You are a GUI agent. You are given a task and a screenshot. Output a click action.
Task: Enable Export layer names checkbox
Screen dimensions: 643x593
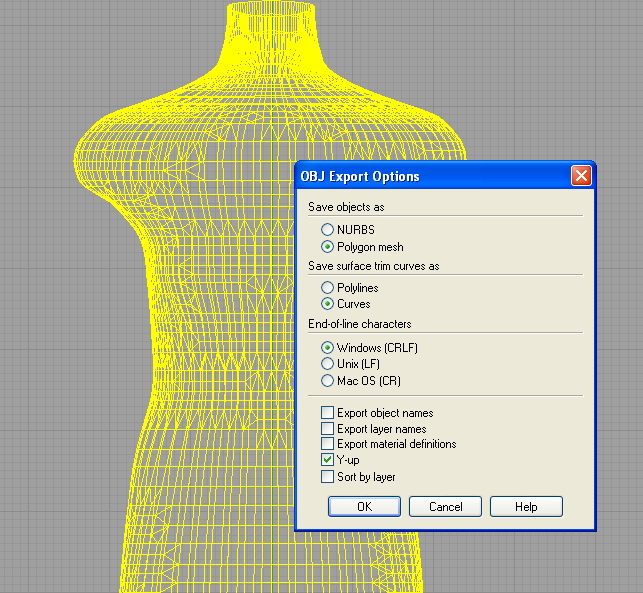coord(327,429)
